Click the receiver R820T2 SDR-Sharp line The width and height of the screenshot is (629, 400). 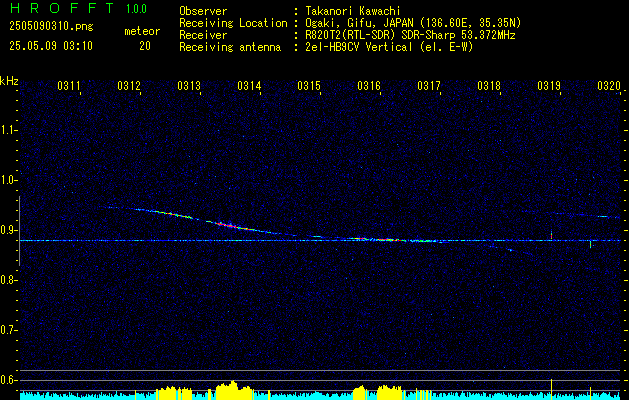pyautogui.click(x=410, y=35)
